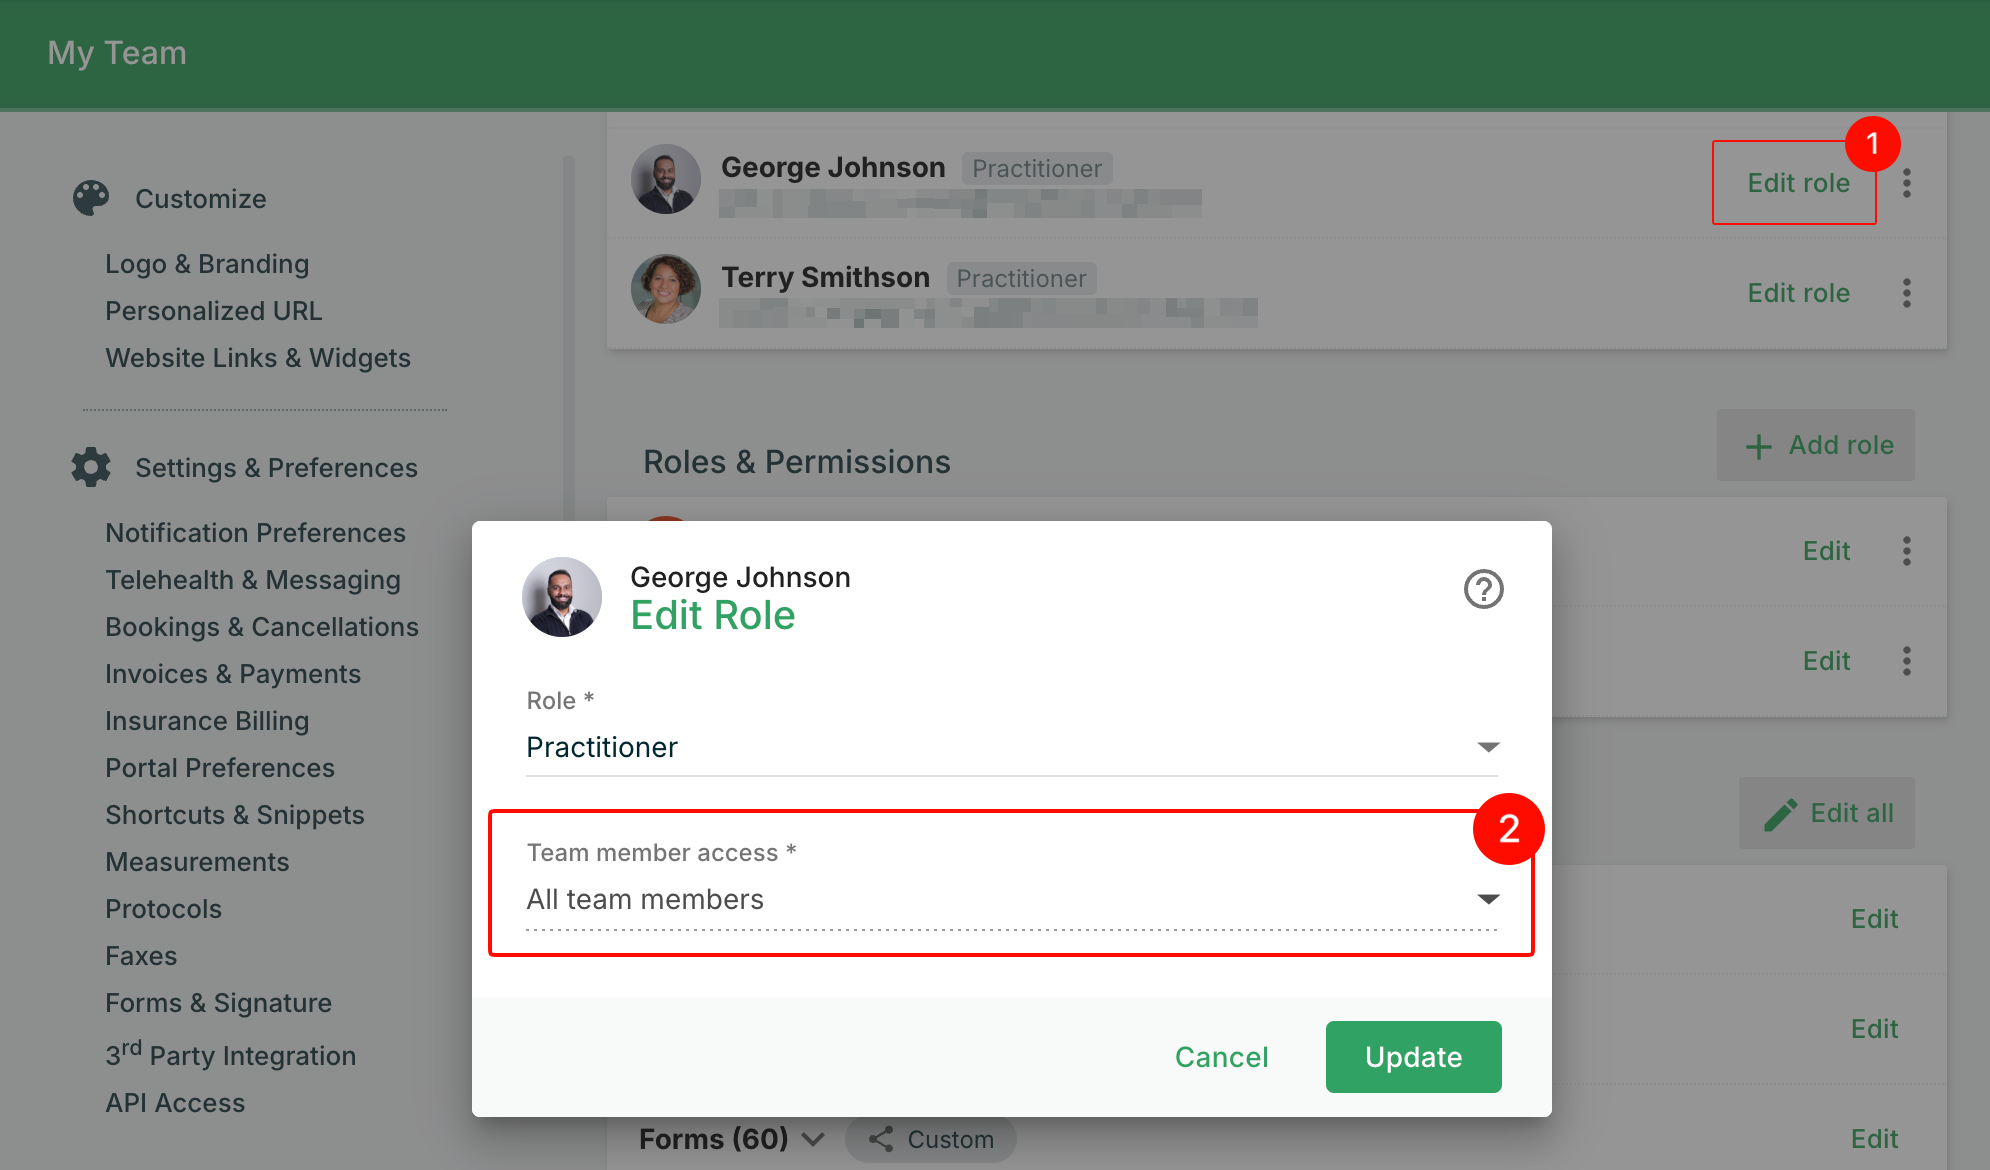1990x1170 pixels.
Task: Select Logo & Branding in the sidebar
Action: 207,264
